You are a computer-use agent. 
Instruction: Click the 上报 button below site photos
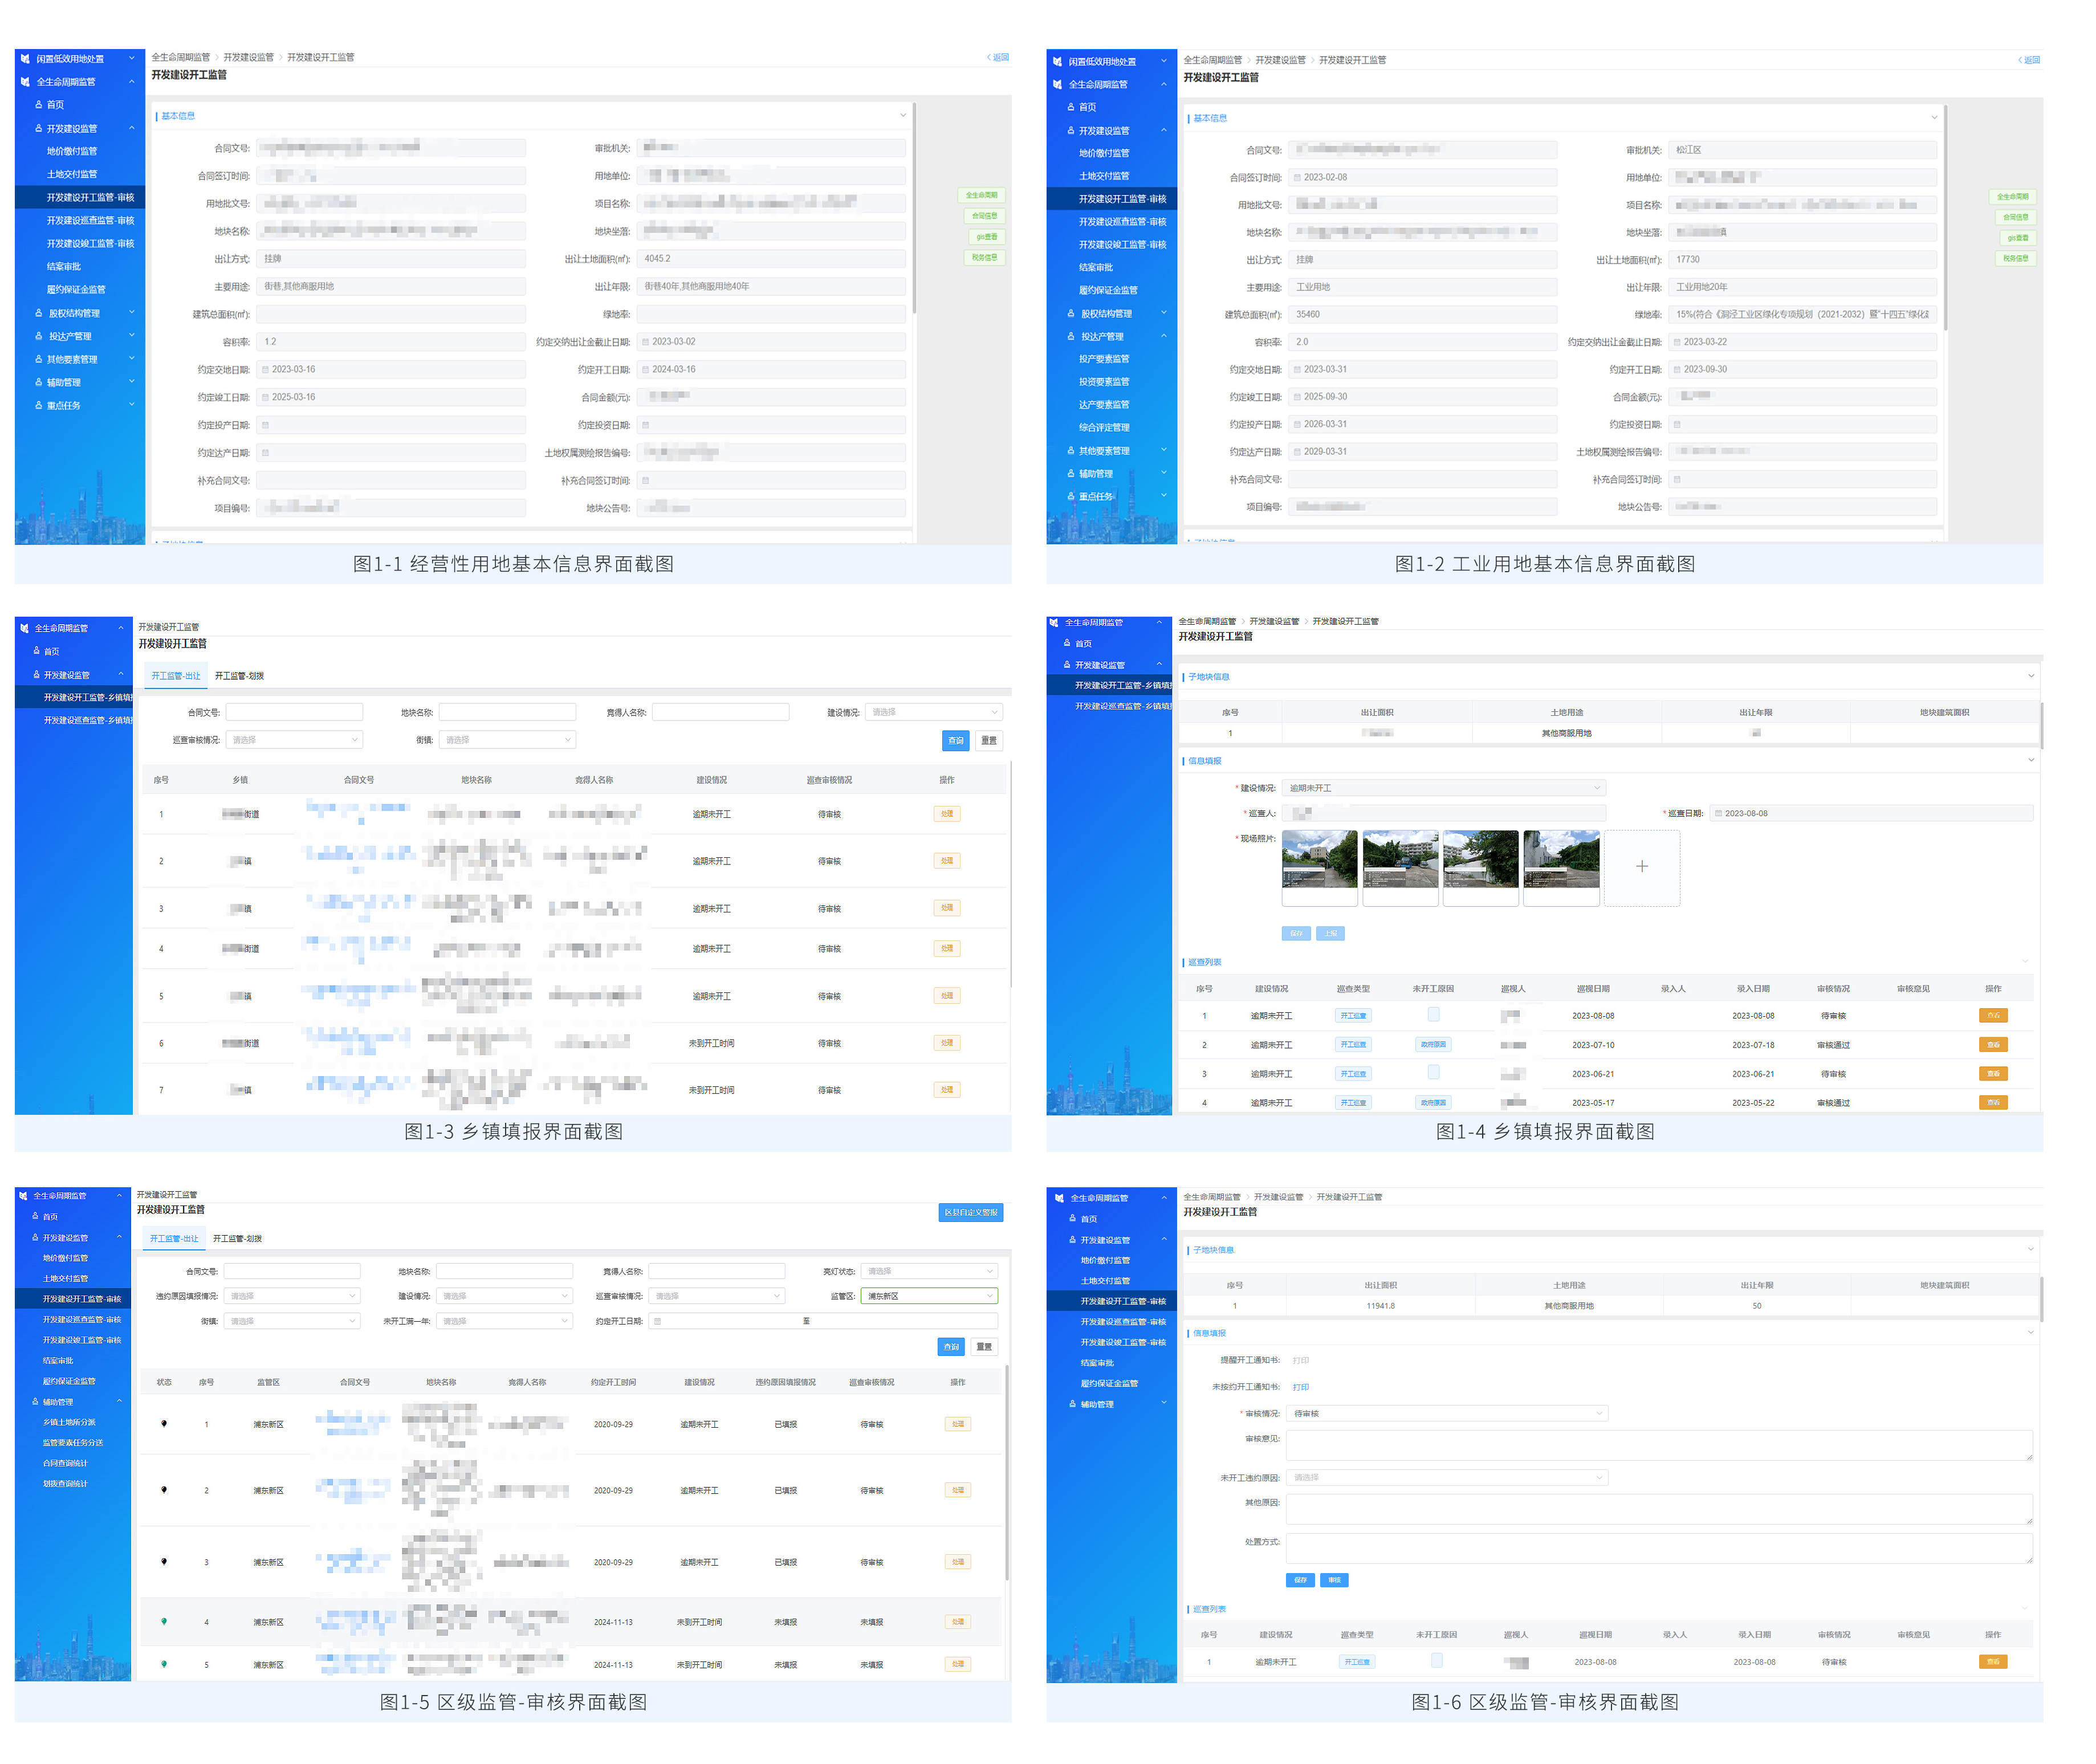click(1330, 933)
